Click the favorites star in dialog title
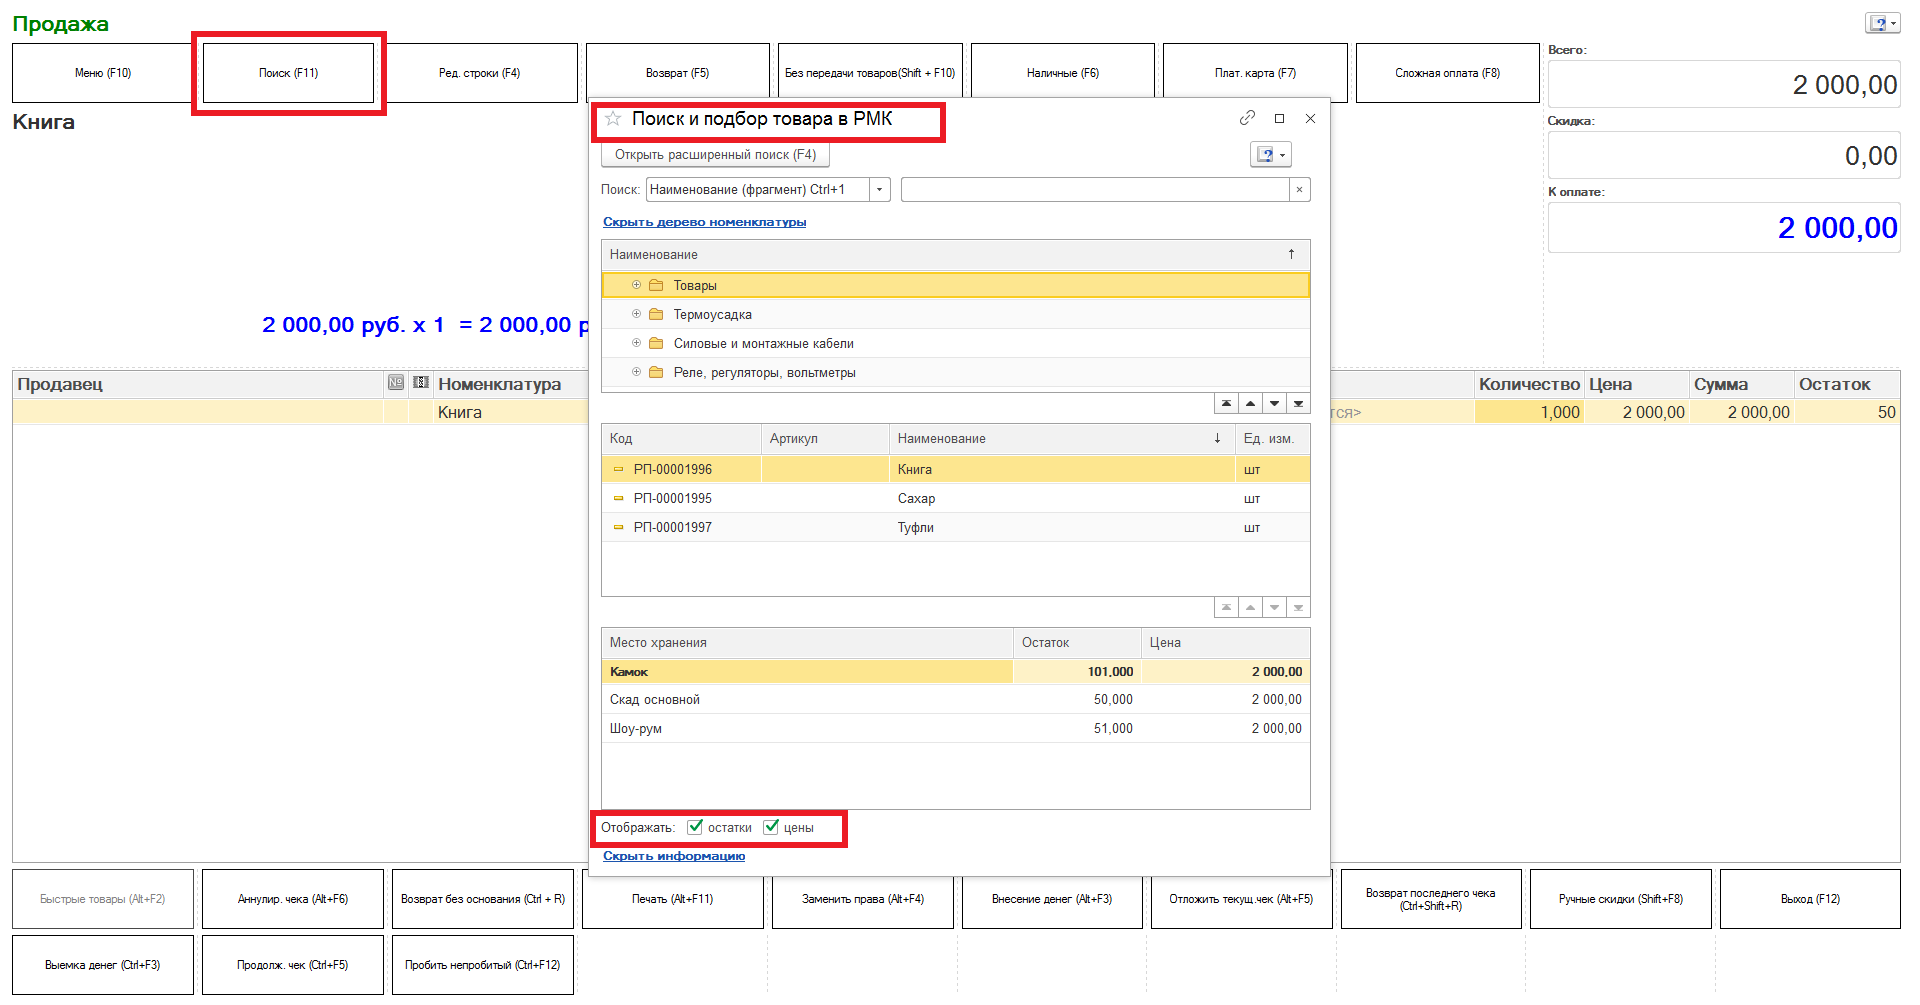1920x1005 pixels. point(613,119)
